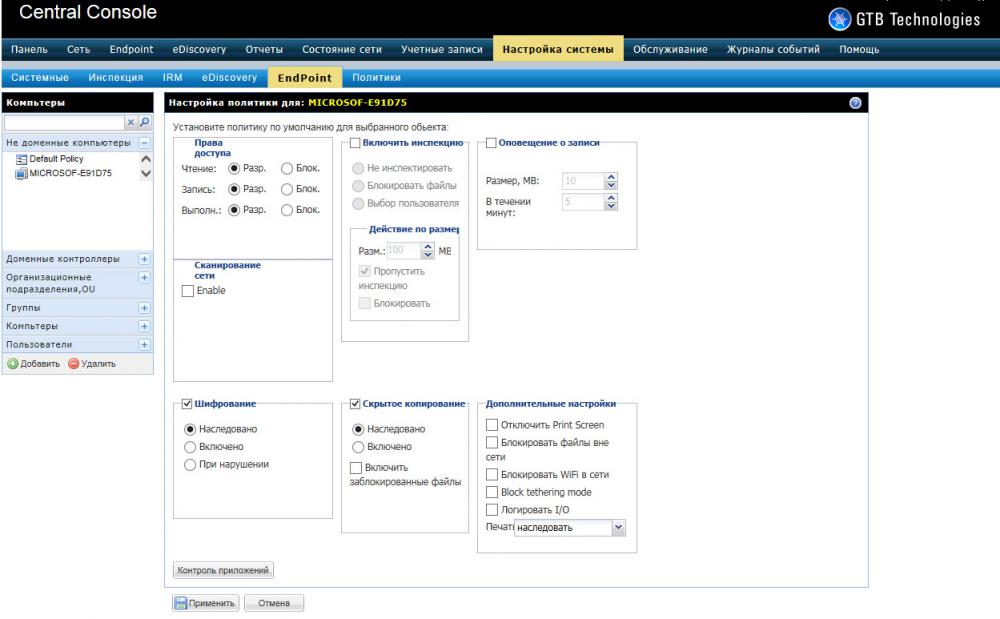The width and height of the screenshot is (1000, 619).
Task: Set Выполн. access to Блок.
Action: coord(287,210)
